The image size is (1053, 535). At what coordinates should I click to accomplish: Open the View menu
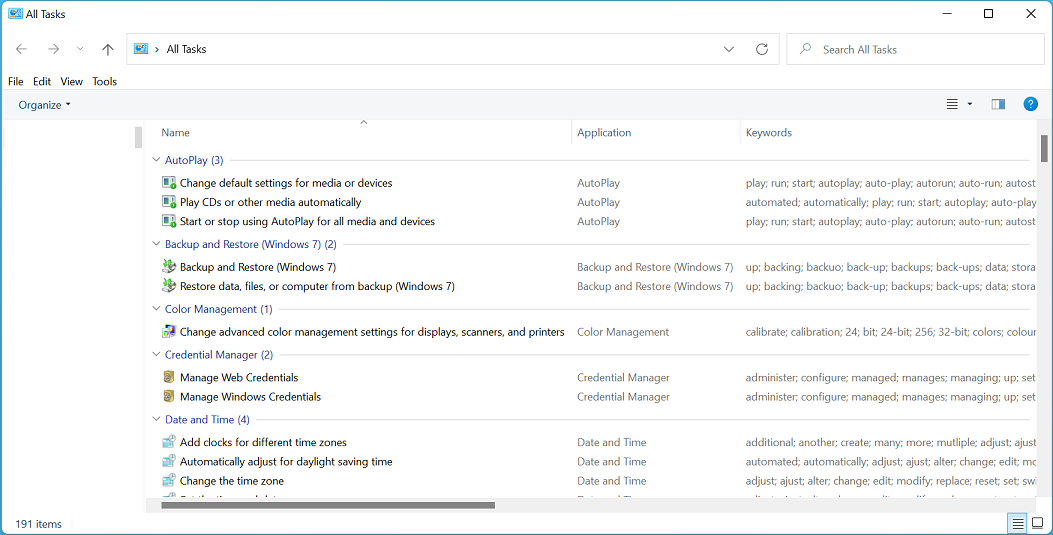point(71,81)
